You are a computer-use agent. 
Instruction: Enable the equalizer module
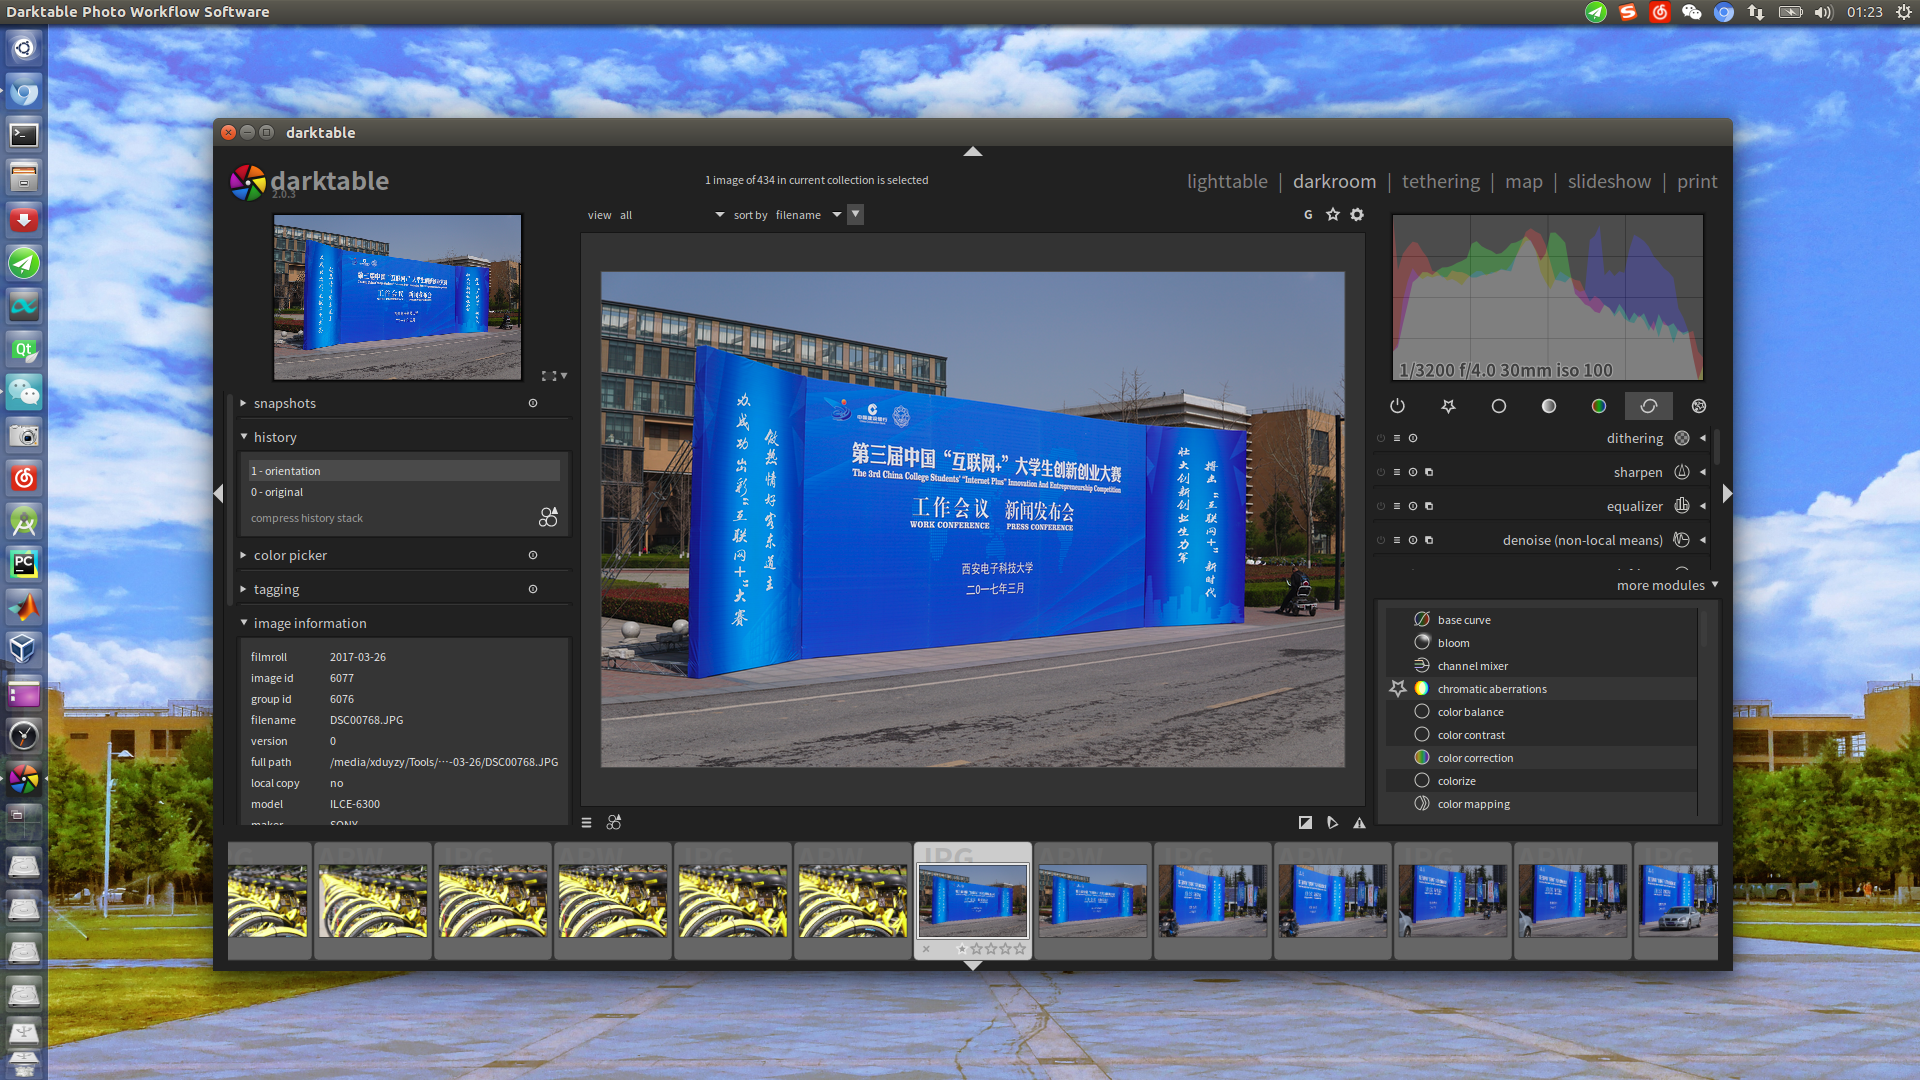tap(1381, 506)
